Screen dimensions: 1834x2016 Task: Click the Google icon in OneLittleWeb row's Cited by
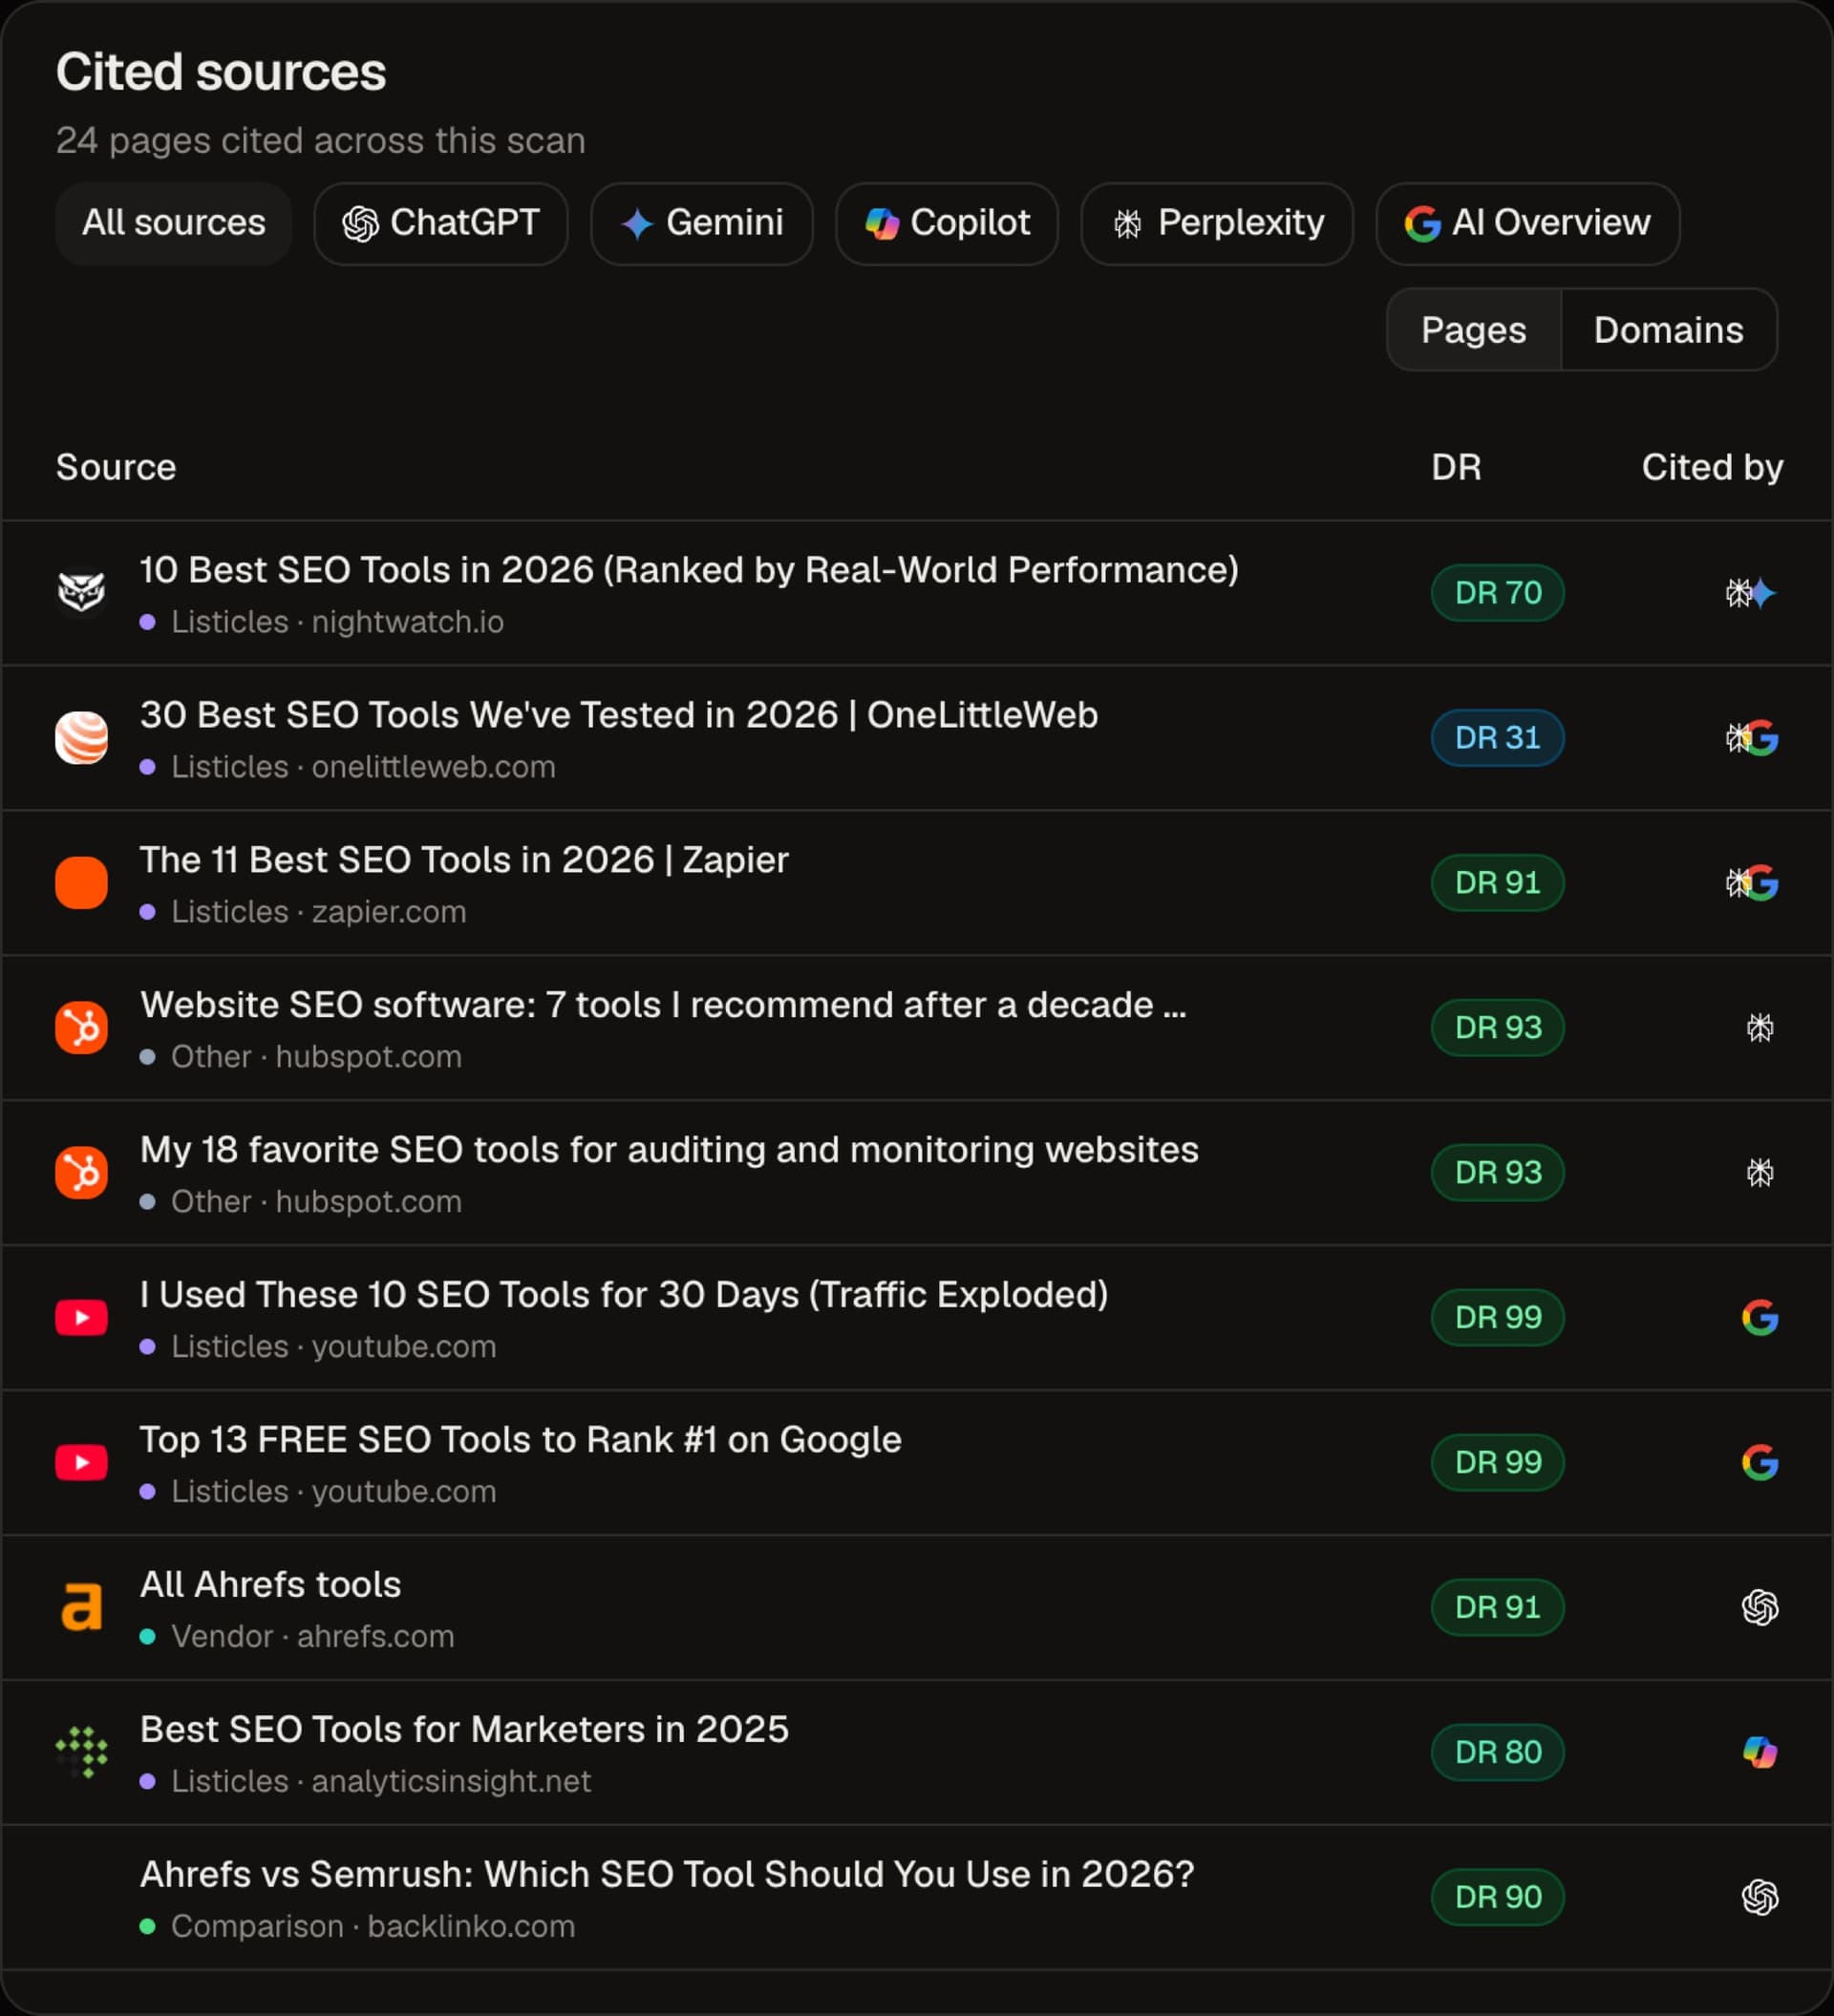1762,738
